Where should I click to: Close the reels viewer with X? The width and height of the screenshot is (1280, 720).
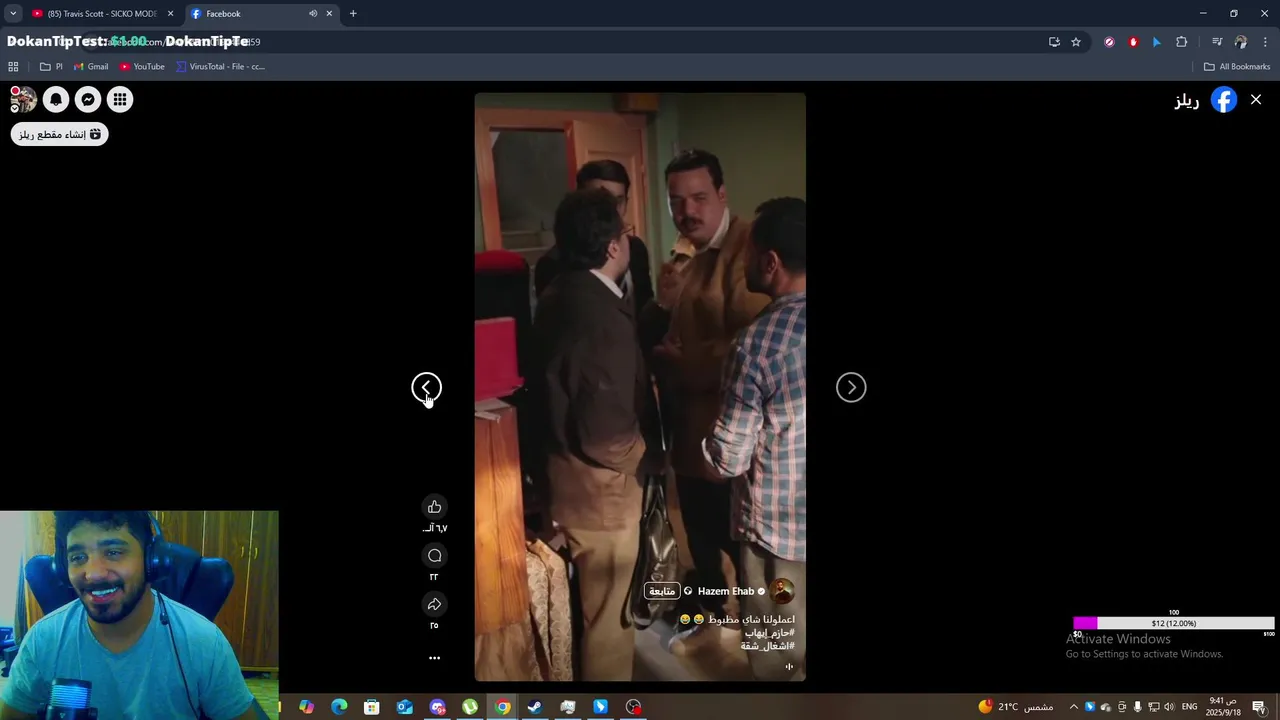pos(1256,99)
